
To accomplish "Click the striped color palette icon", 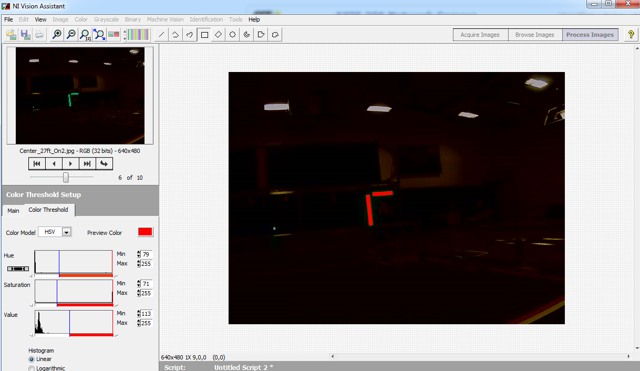I will 138,35.
